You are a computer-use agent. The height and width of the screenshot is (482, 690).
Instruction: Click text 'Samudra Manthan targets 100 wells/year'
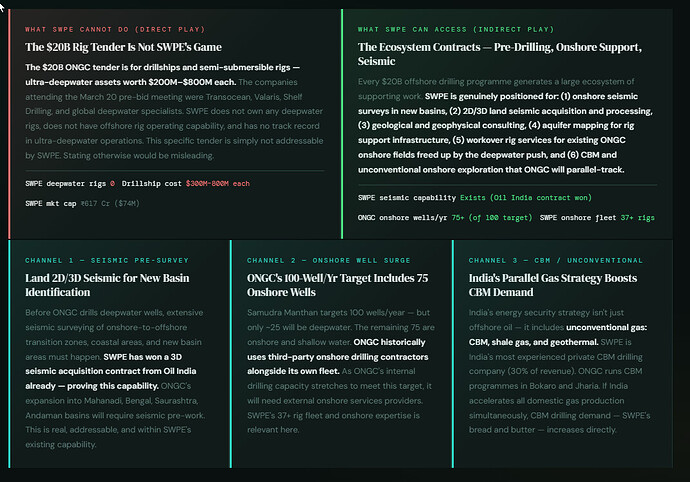tap(326, 313)
